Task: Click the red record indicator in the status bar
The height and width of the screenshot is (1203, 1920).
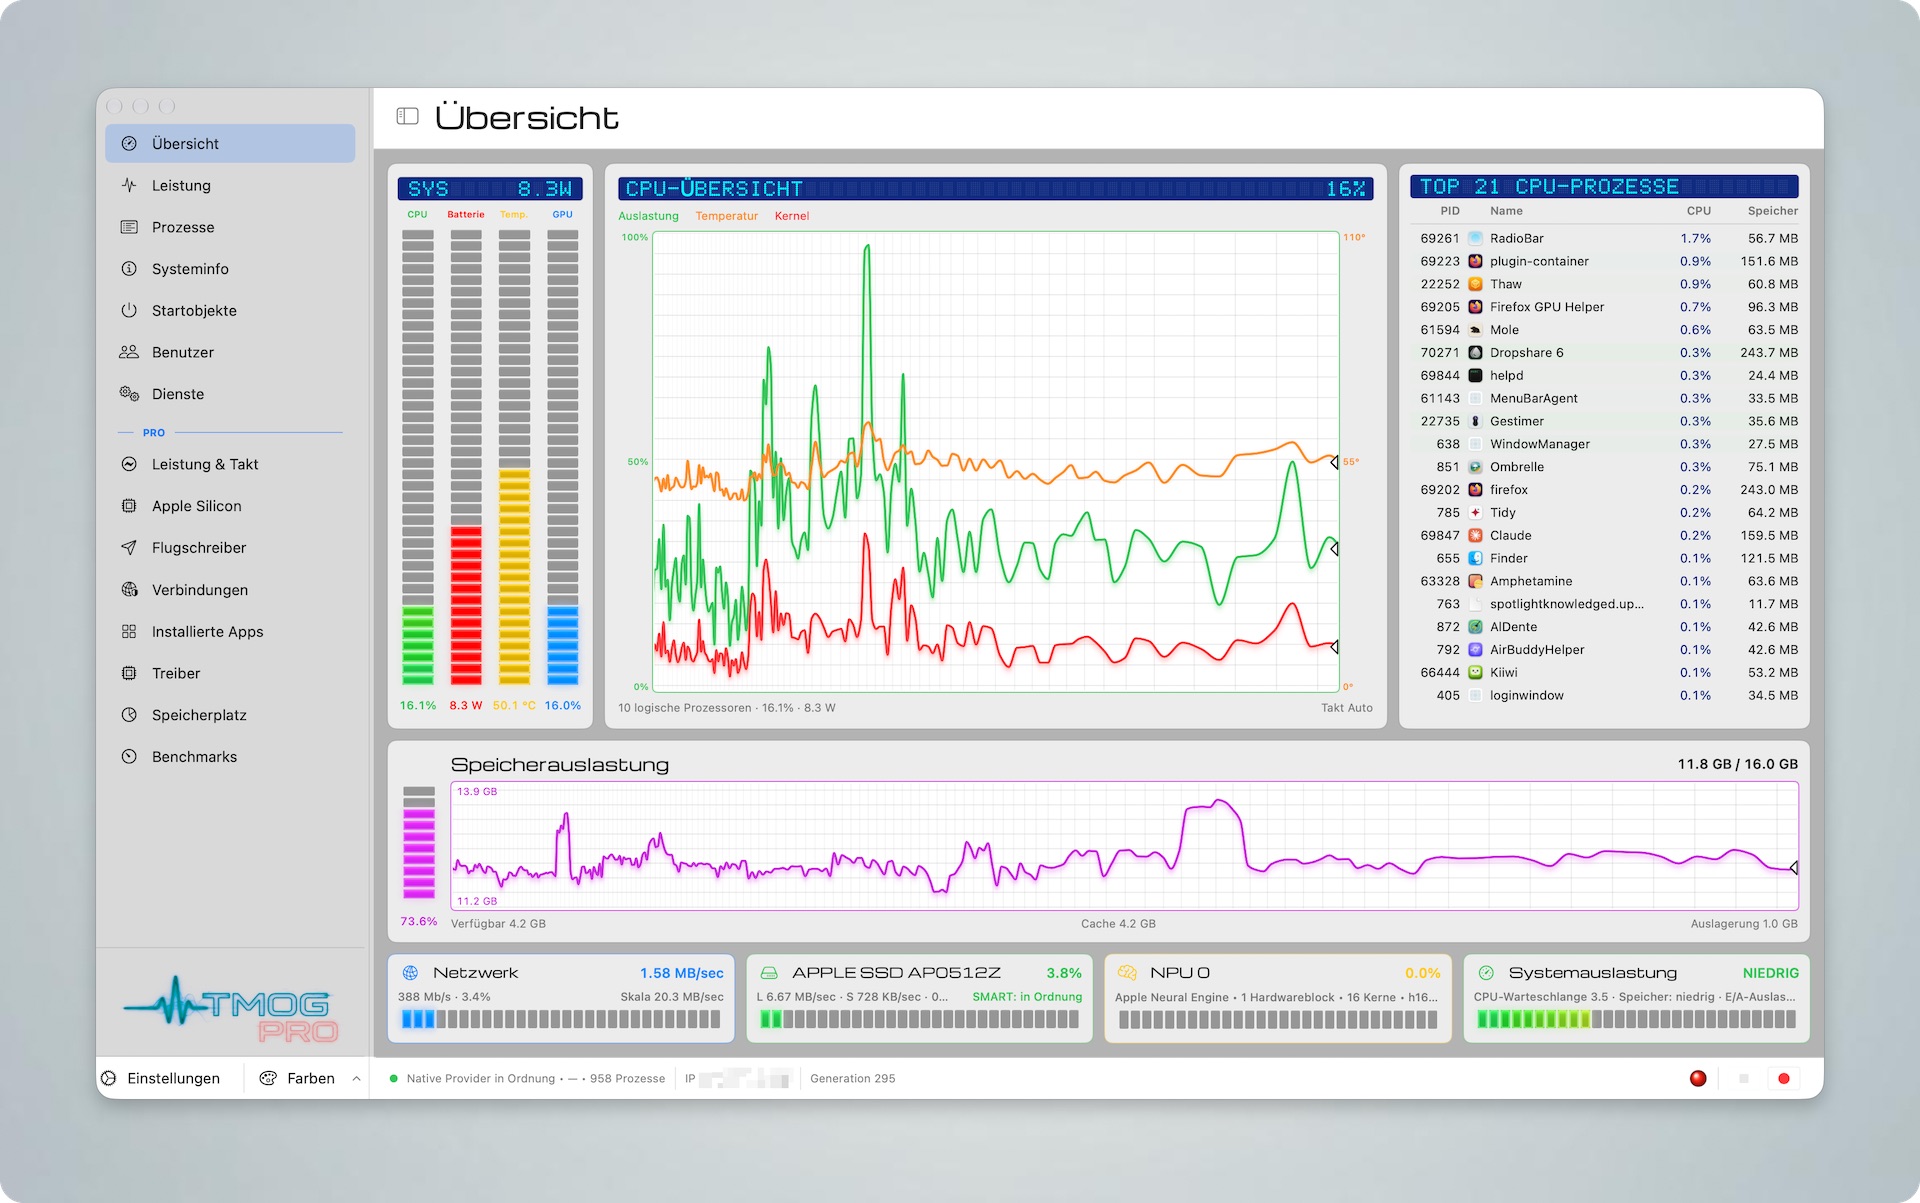Action: pyautogui.click(x=1698, y=1078)
